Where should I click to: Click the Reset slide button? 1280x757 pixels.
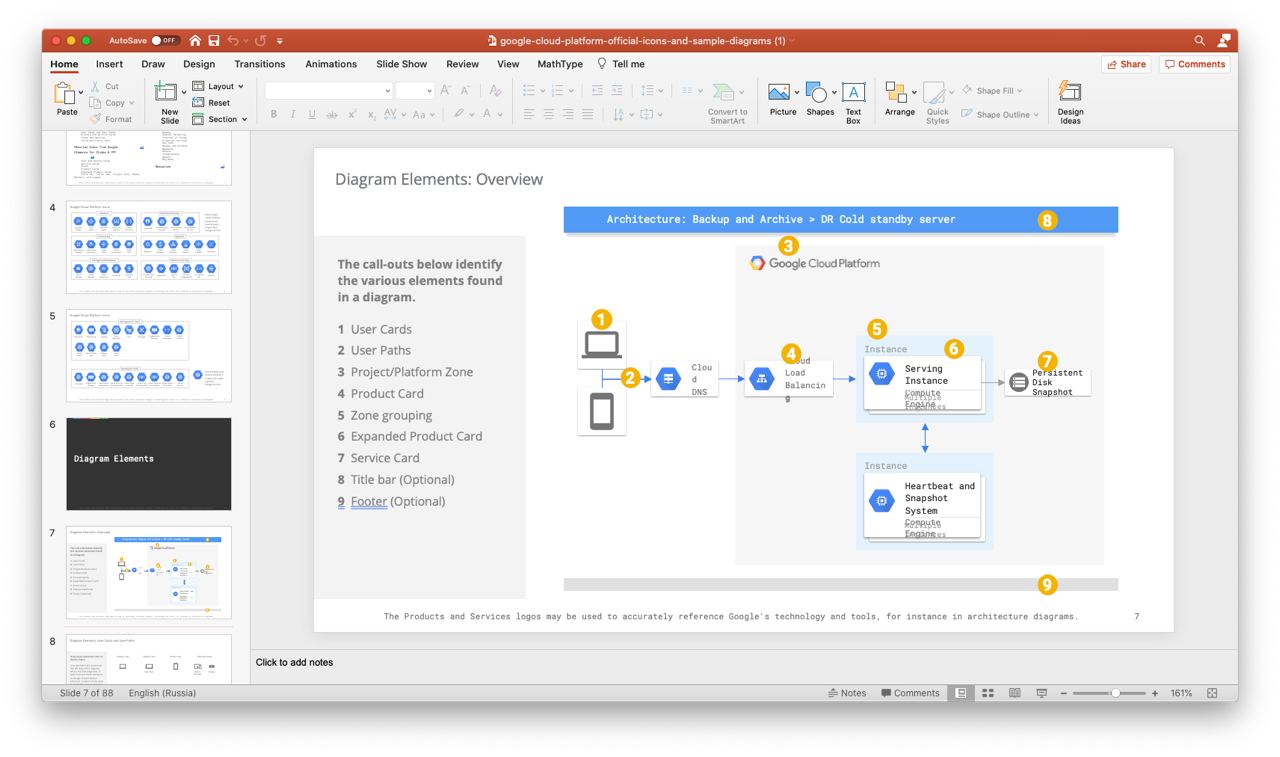coord(211,102)
